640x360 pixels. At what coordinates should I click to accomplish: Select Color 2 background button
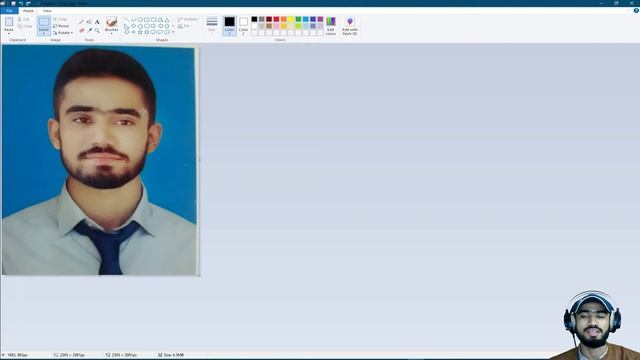pos(243,26)
